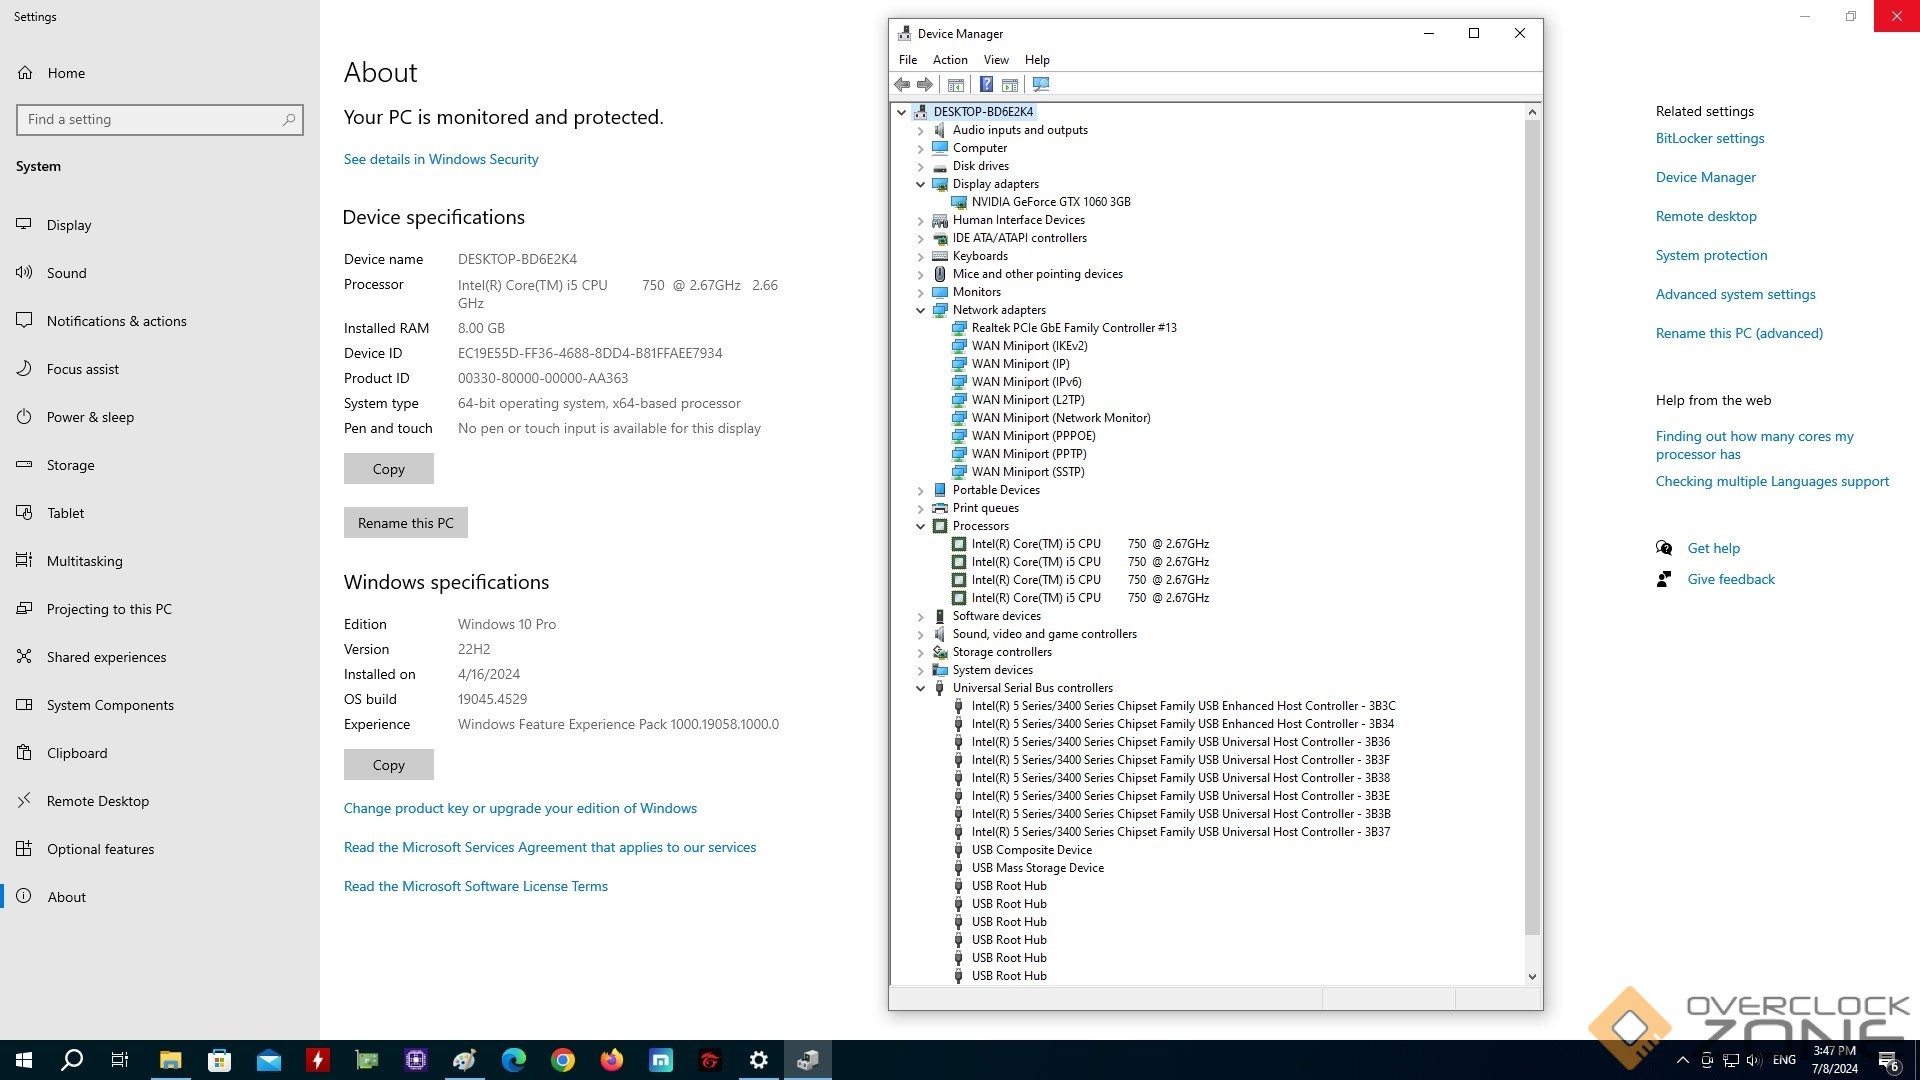Click the Rename this PC button

pyautogui.click(x=405, y=523)
